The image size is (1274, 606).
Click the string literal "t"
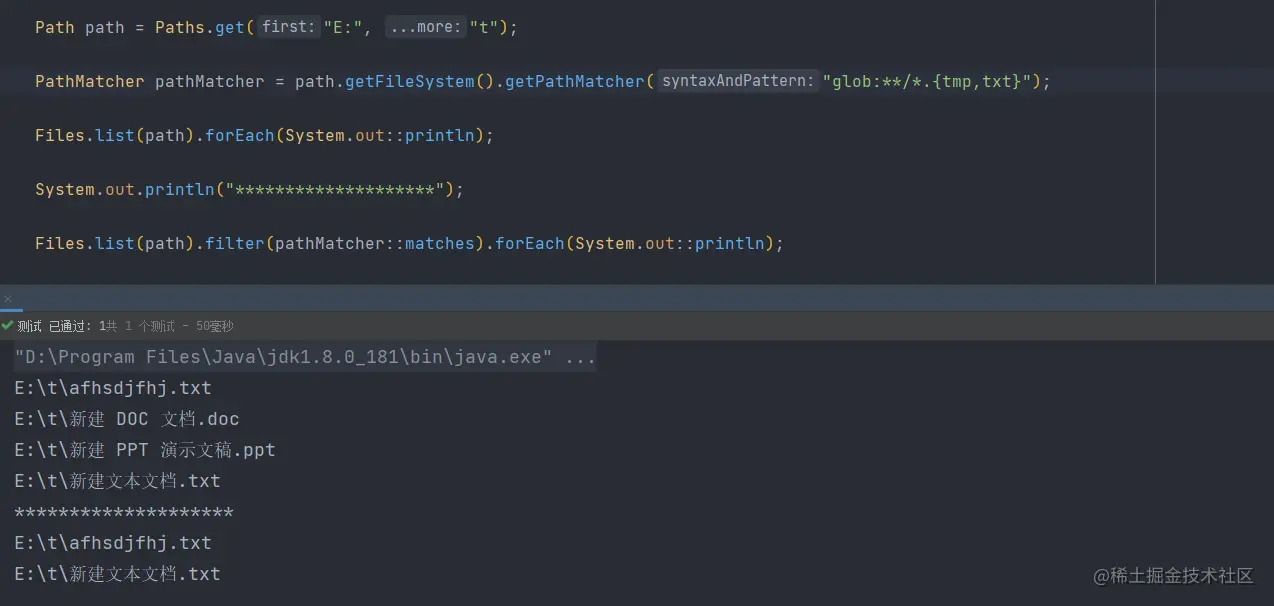point(483,27)
